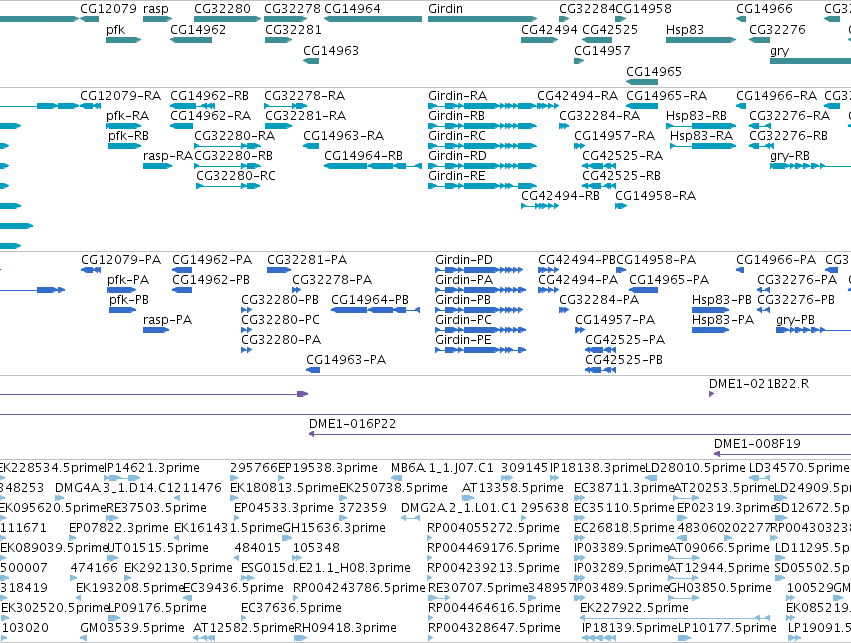Select protein CG14963-PA
Screen dimensions: 851x643
pos(313,370)
